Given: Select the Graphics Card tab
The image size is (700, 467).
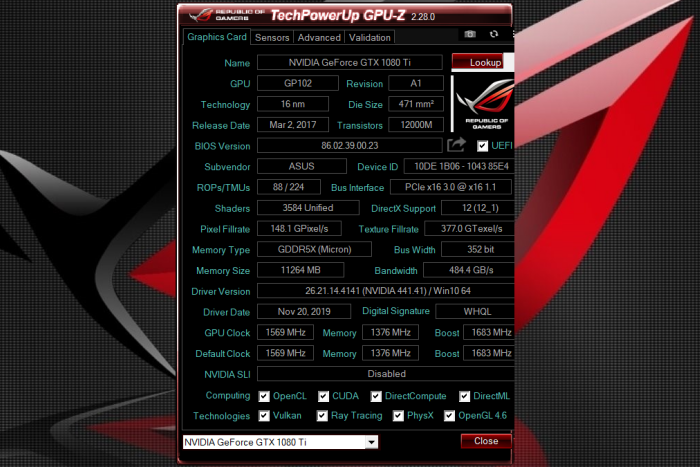Looking at the screenshot, I should 217,37.
